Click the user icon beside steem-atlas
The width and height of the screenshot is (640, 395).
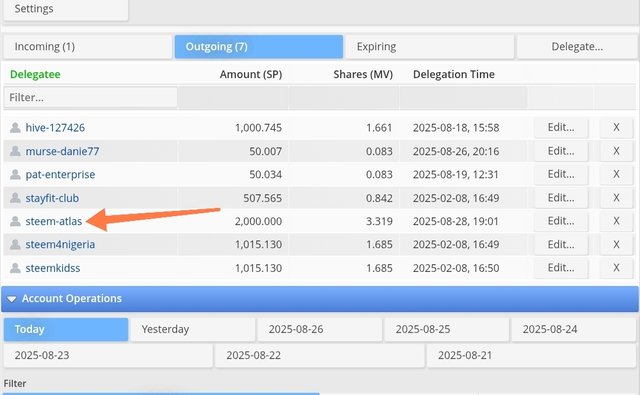pyautogui.click(x=15, y=222)
